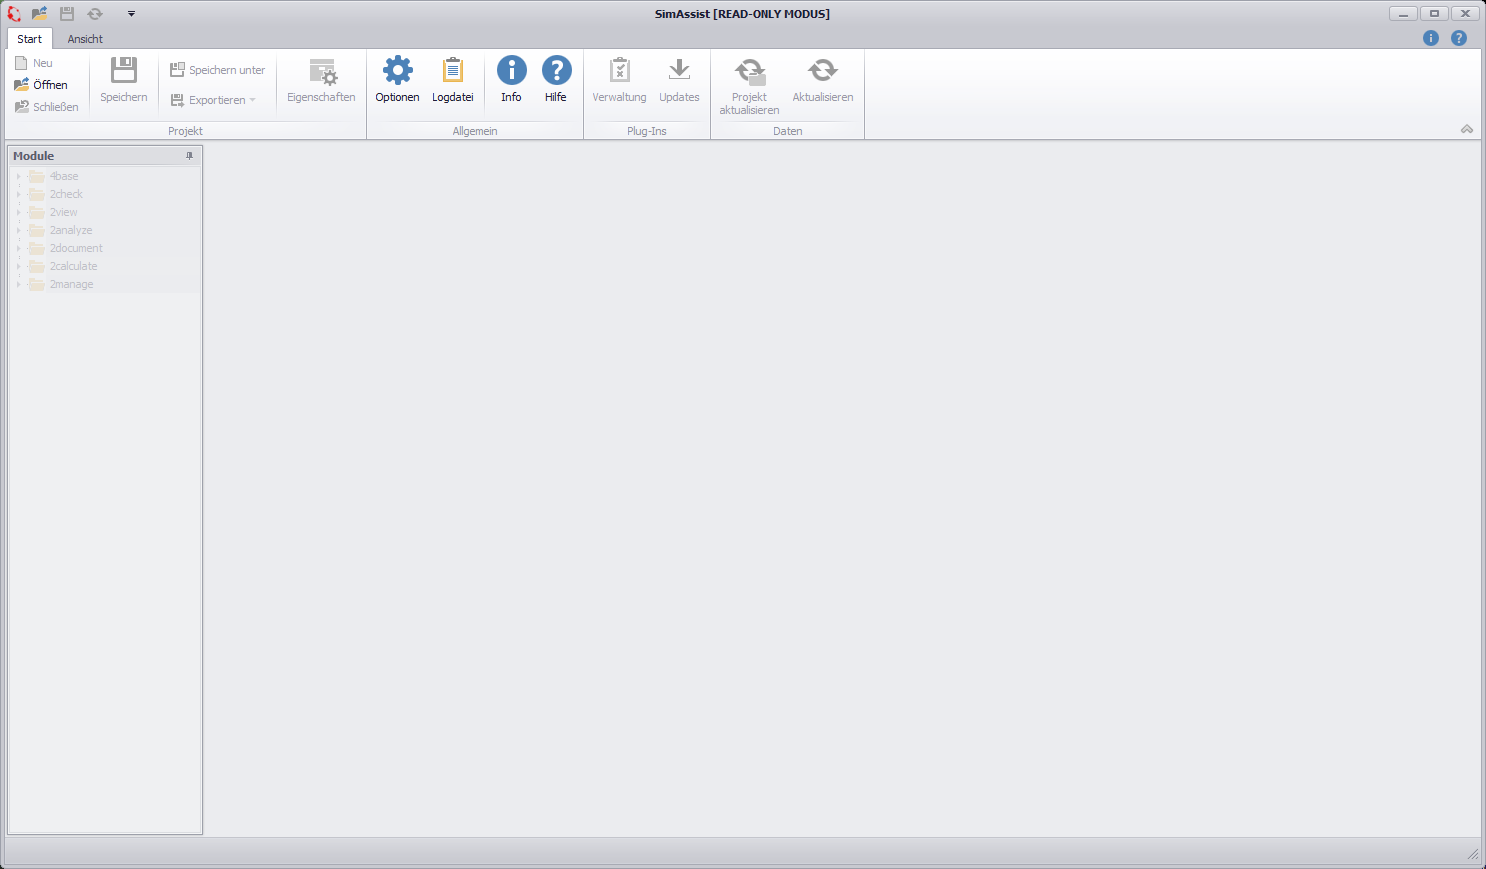Click the Module panel header
The height and width of the screenshot is (869, 1486).
105,156
